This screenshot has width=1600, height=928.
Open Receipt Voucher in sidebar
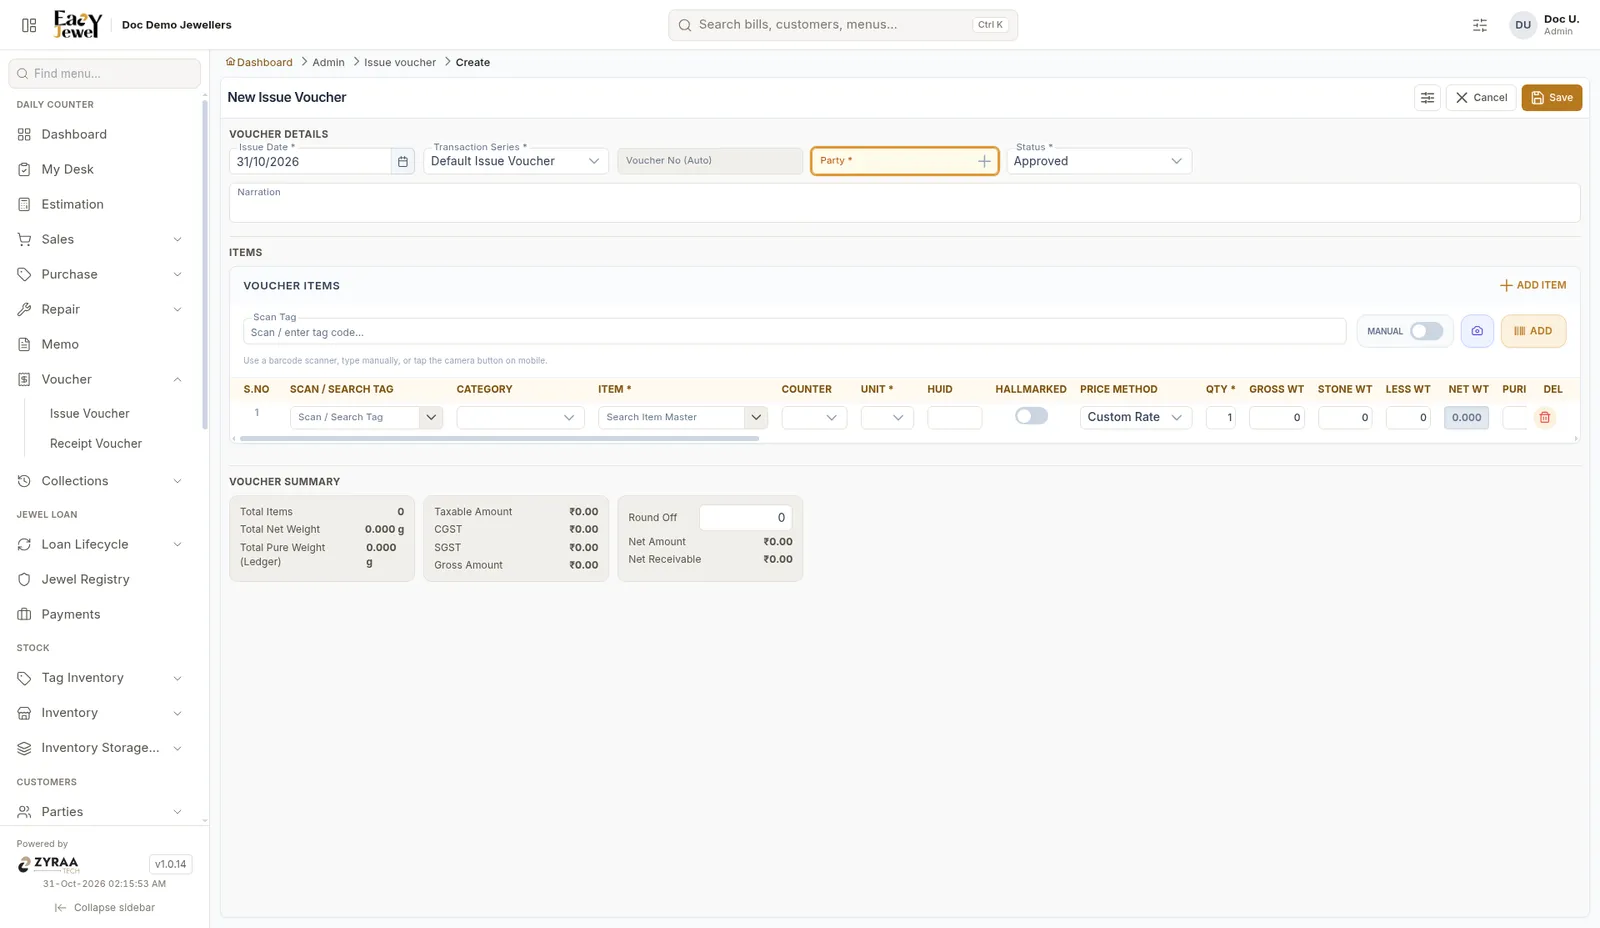(x=96, y=443)
